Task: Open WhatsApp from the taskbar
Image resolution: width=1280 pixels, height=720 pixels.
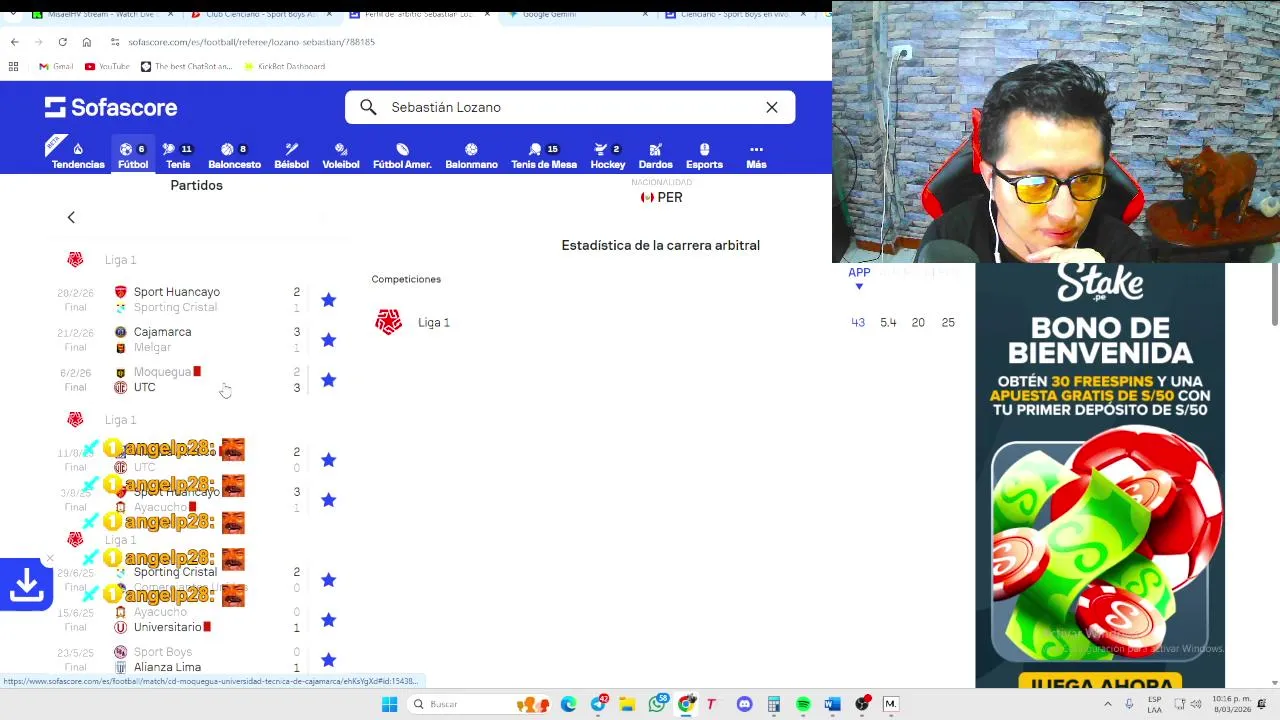Action: (x=657, y=704)
